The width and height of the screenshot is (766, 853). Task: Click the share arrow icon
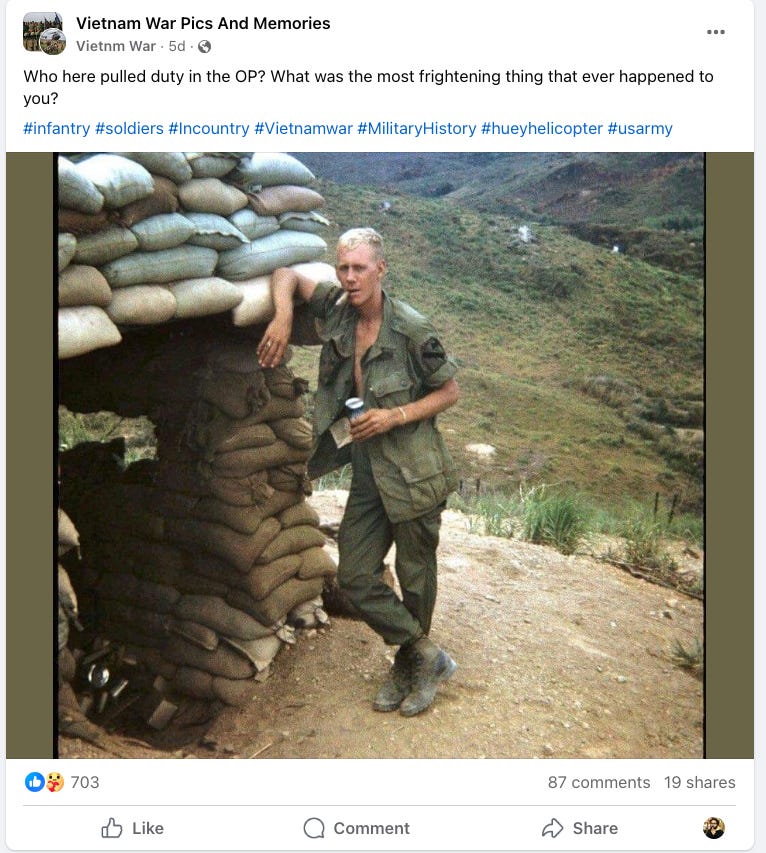coord(552,828)
